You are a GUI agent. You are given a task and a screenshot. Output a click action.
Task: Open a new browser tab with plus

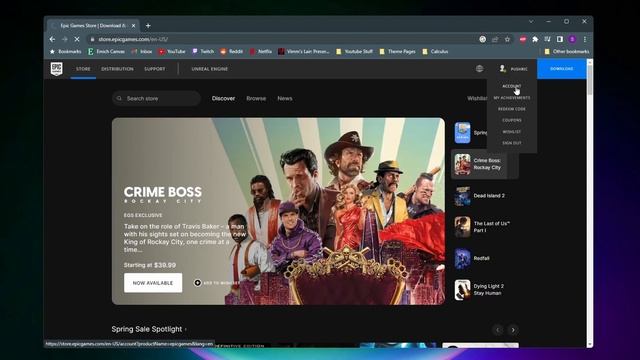[x=148, y=25]
